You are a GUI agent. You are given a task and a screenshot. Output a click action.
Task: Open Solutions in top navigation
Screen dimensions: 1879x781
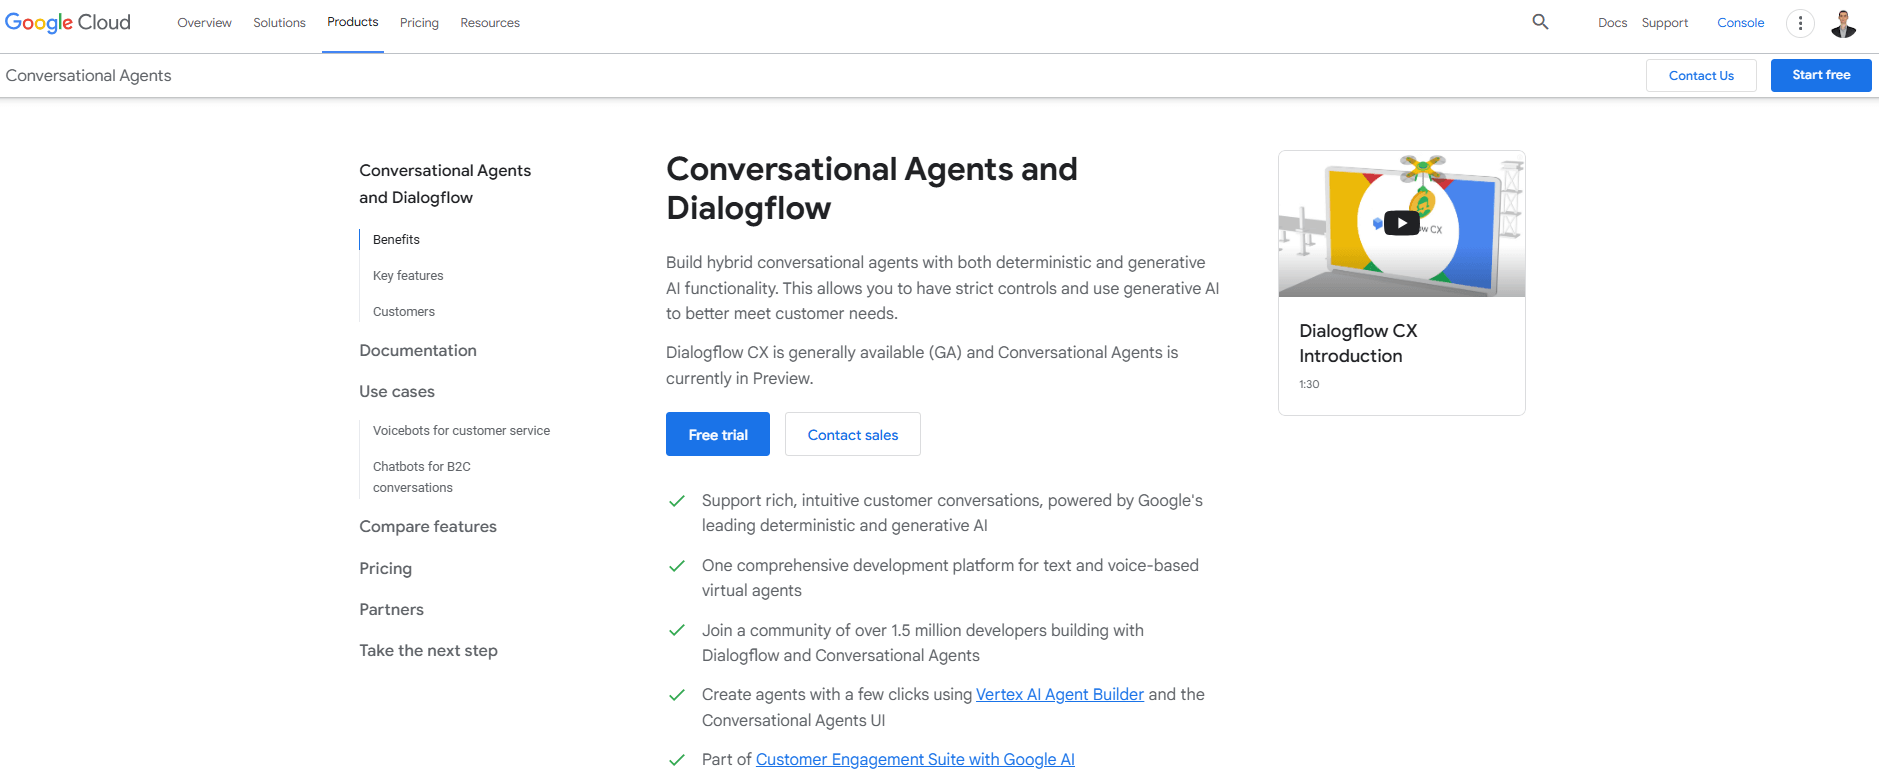(x=279, y=23)
